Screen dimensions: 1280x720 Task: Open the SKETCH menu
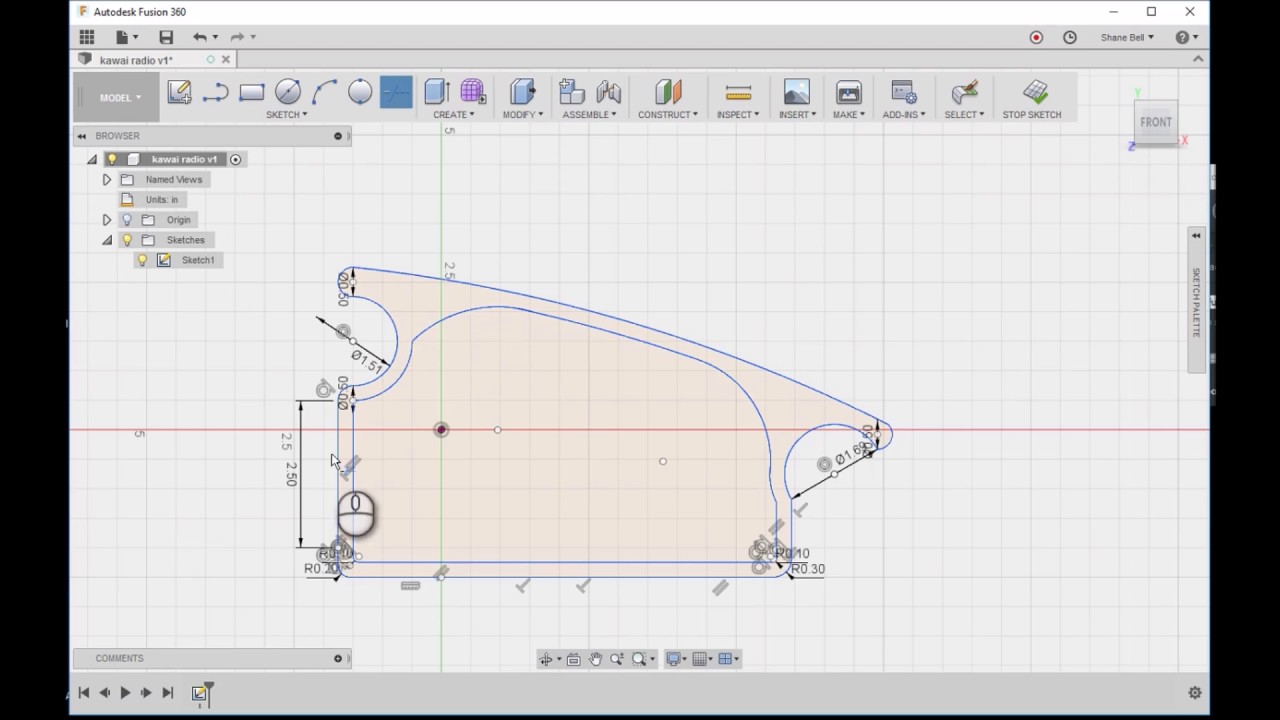[x=286, y=115]
